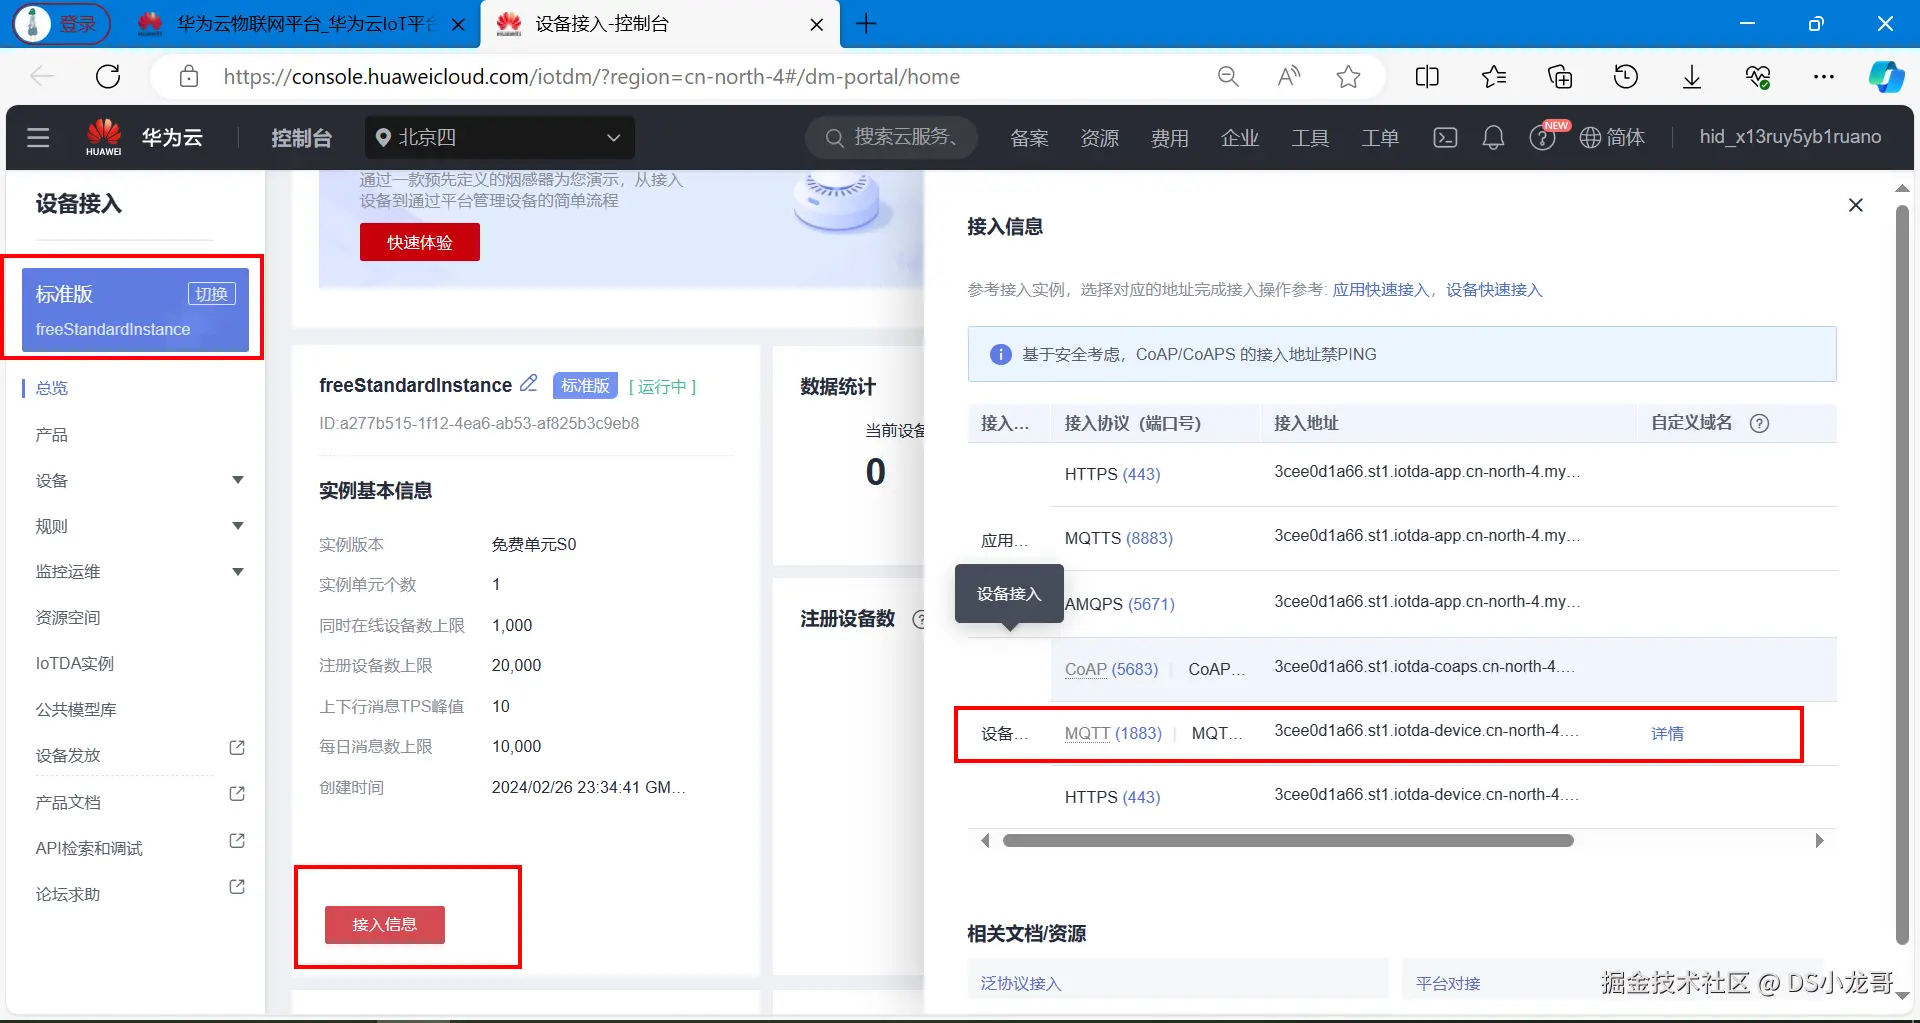
Task: Open the 北京四 region dropdown
Action: point(500,137)
